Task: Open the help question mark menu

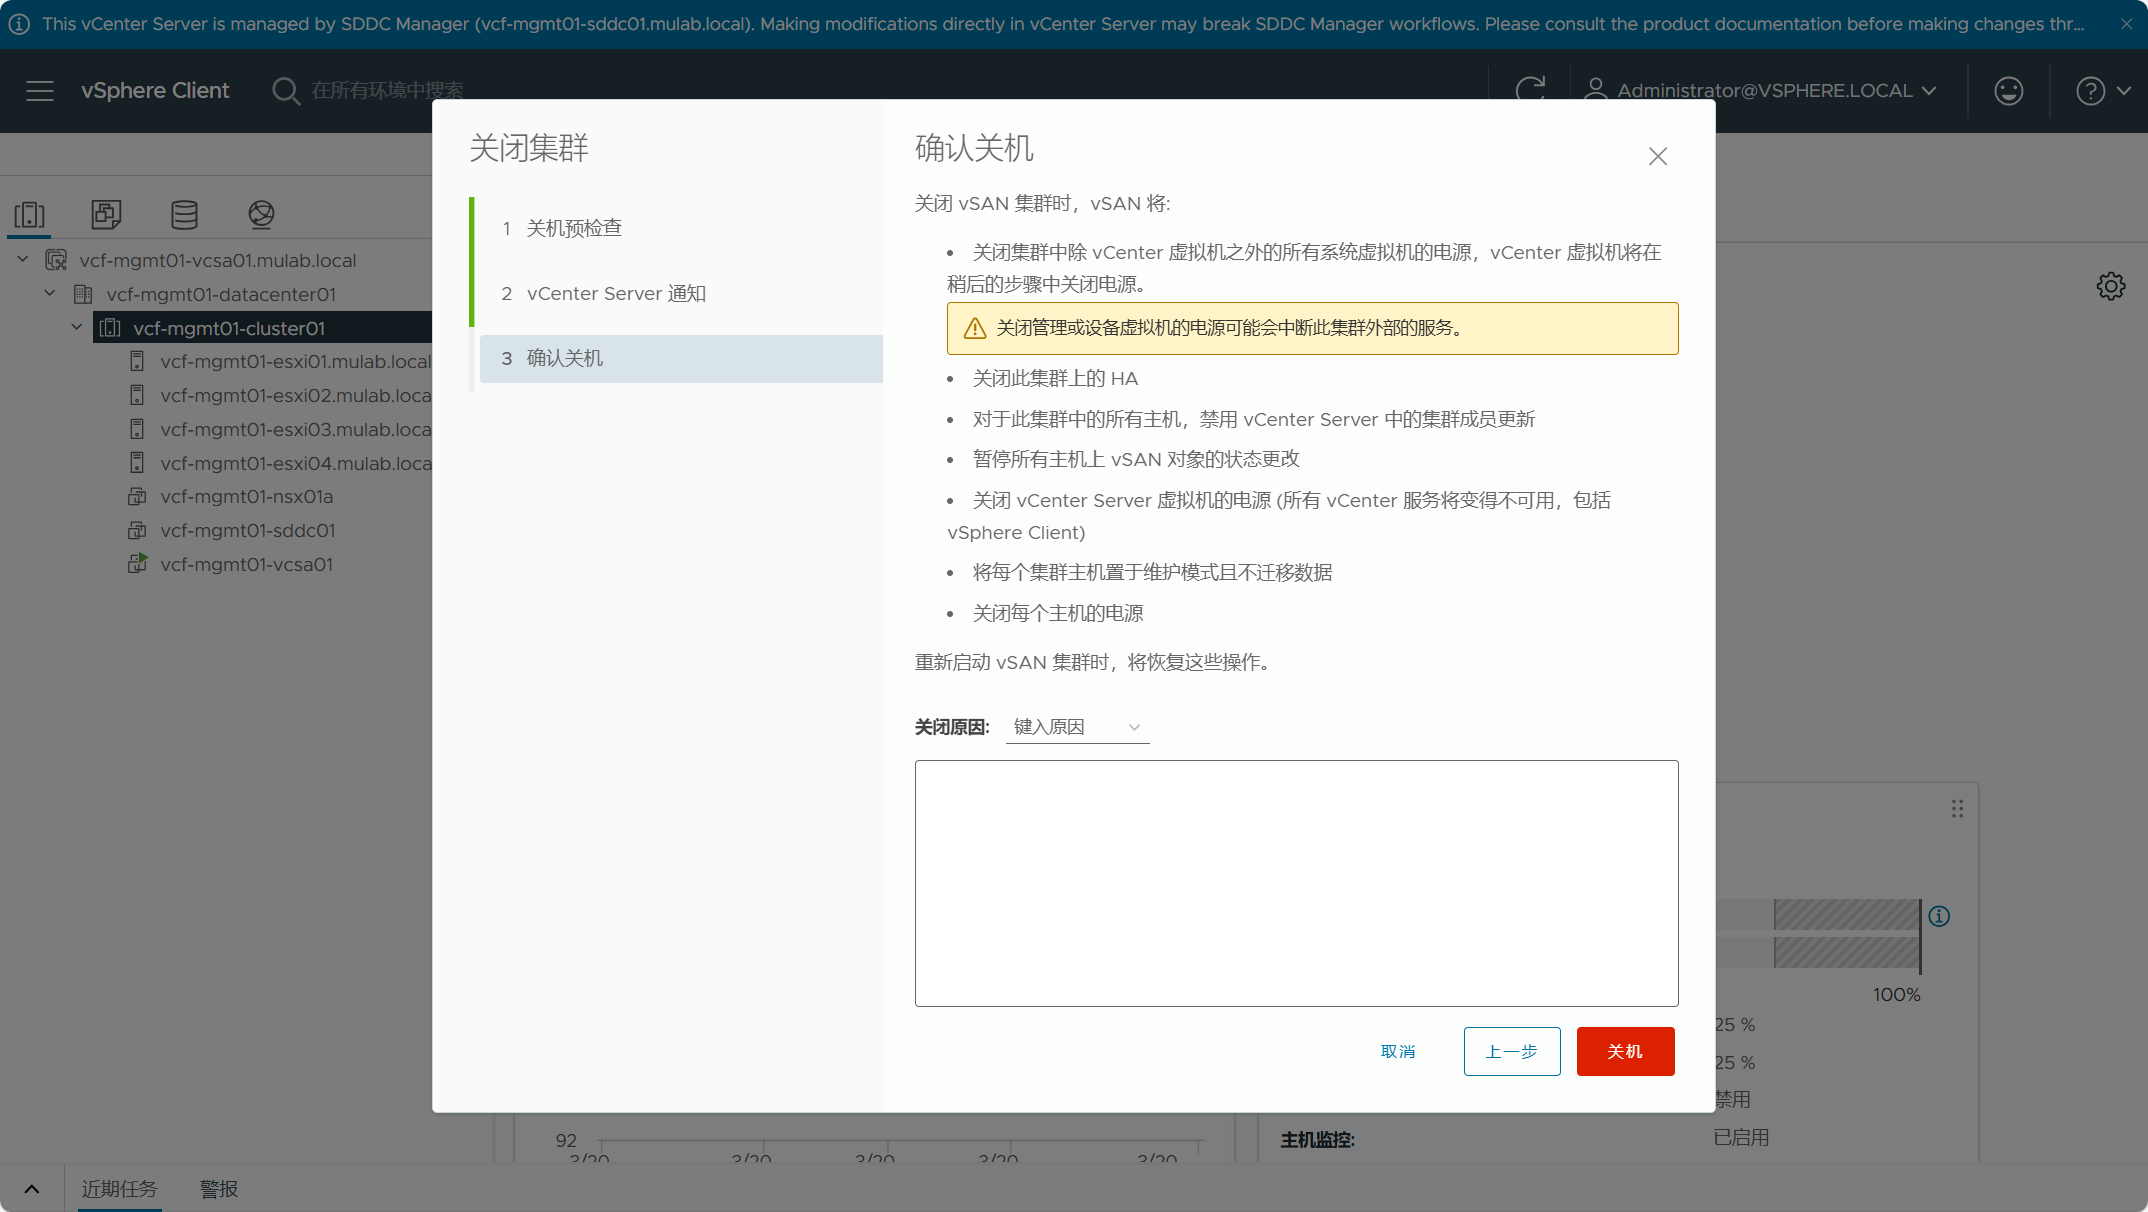Action: coord(2091,91)
